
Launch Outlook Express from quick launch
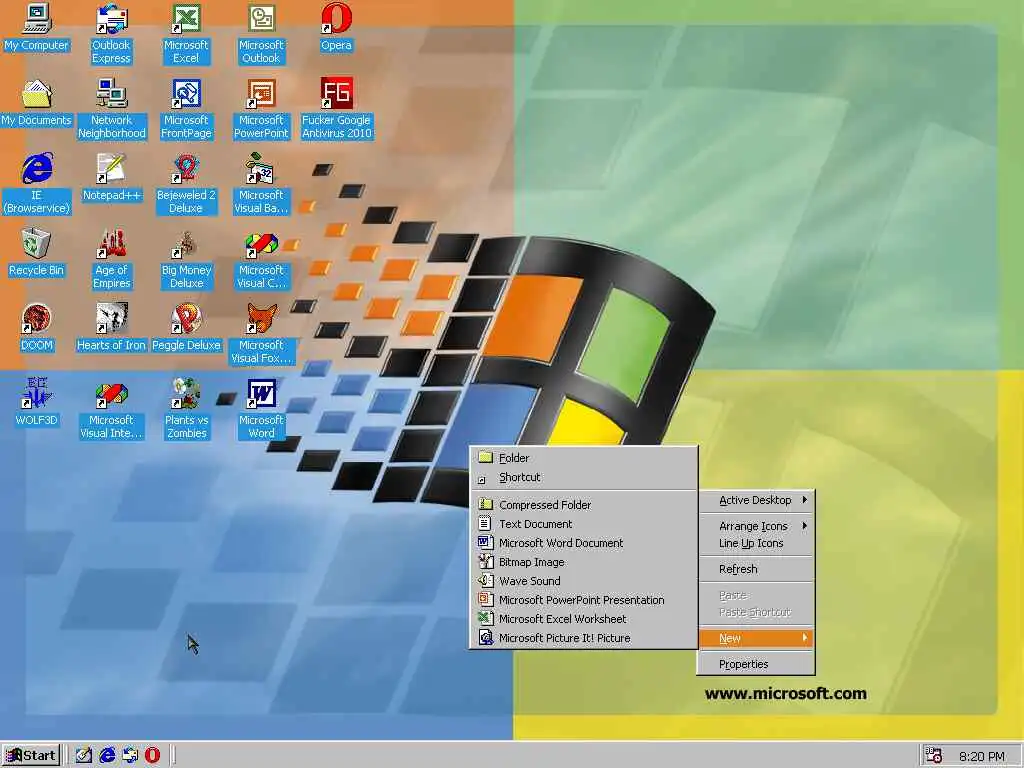[130, 756]
